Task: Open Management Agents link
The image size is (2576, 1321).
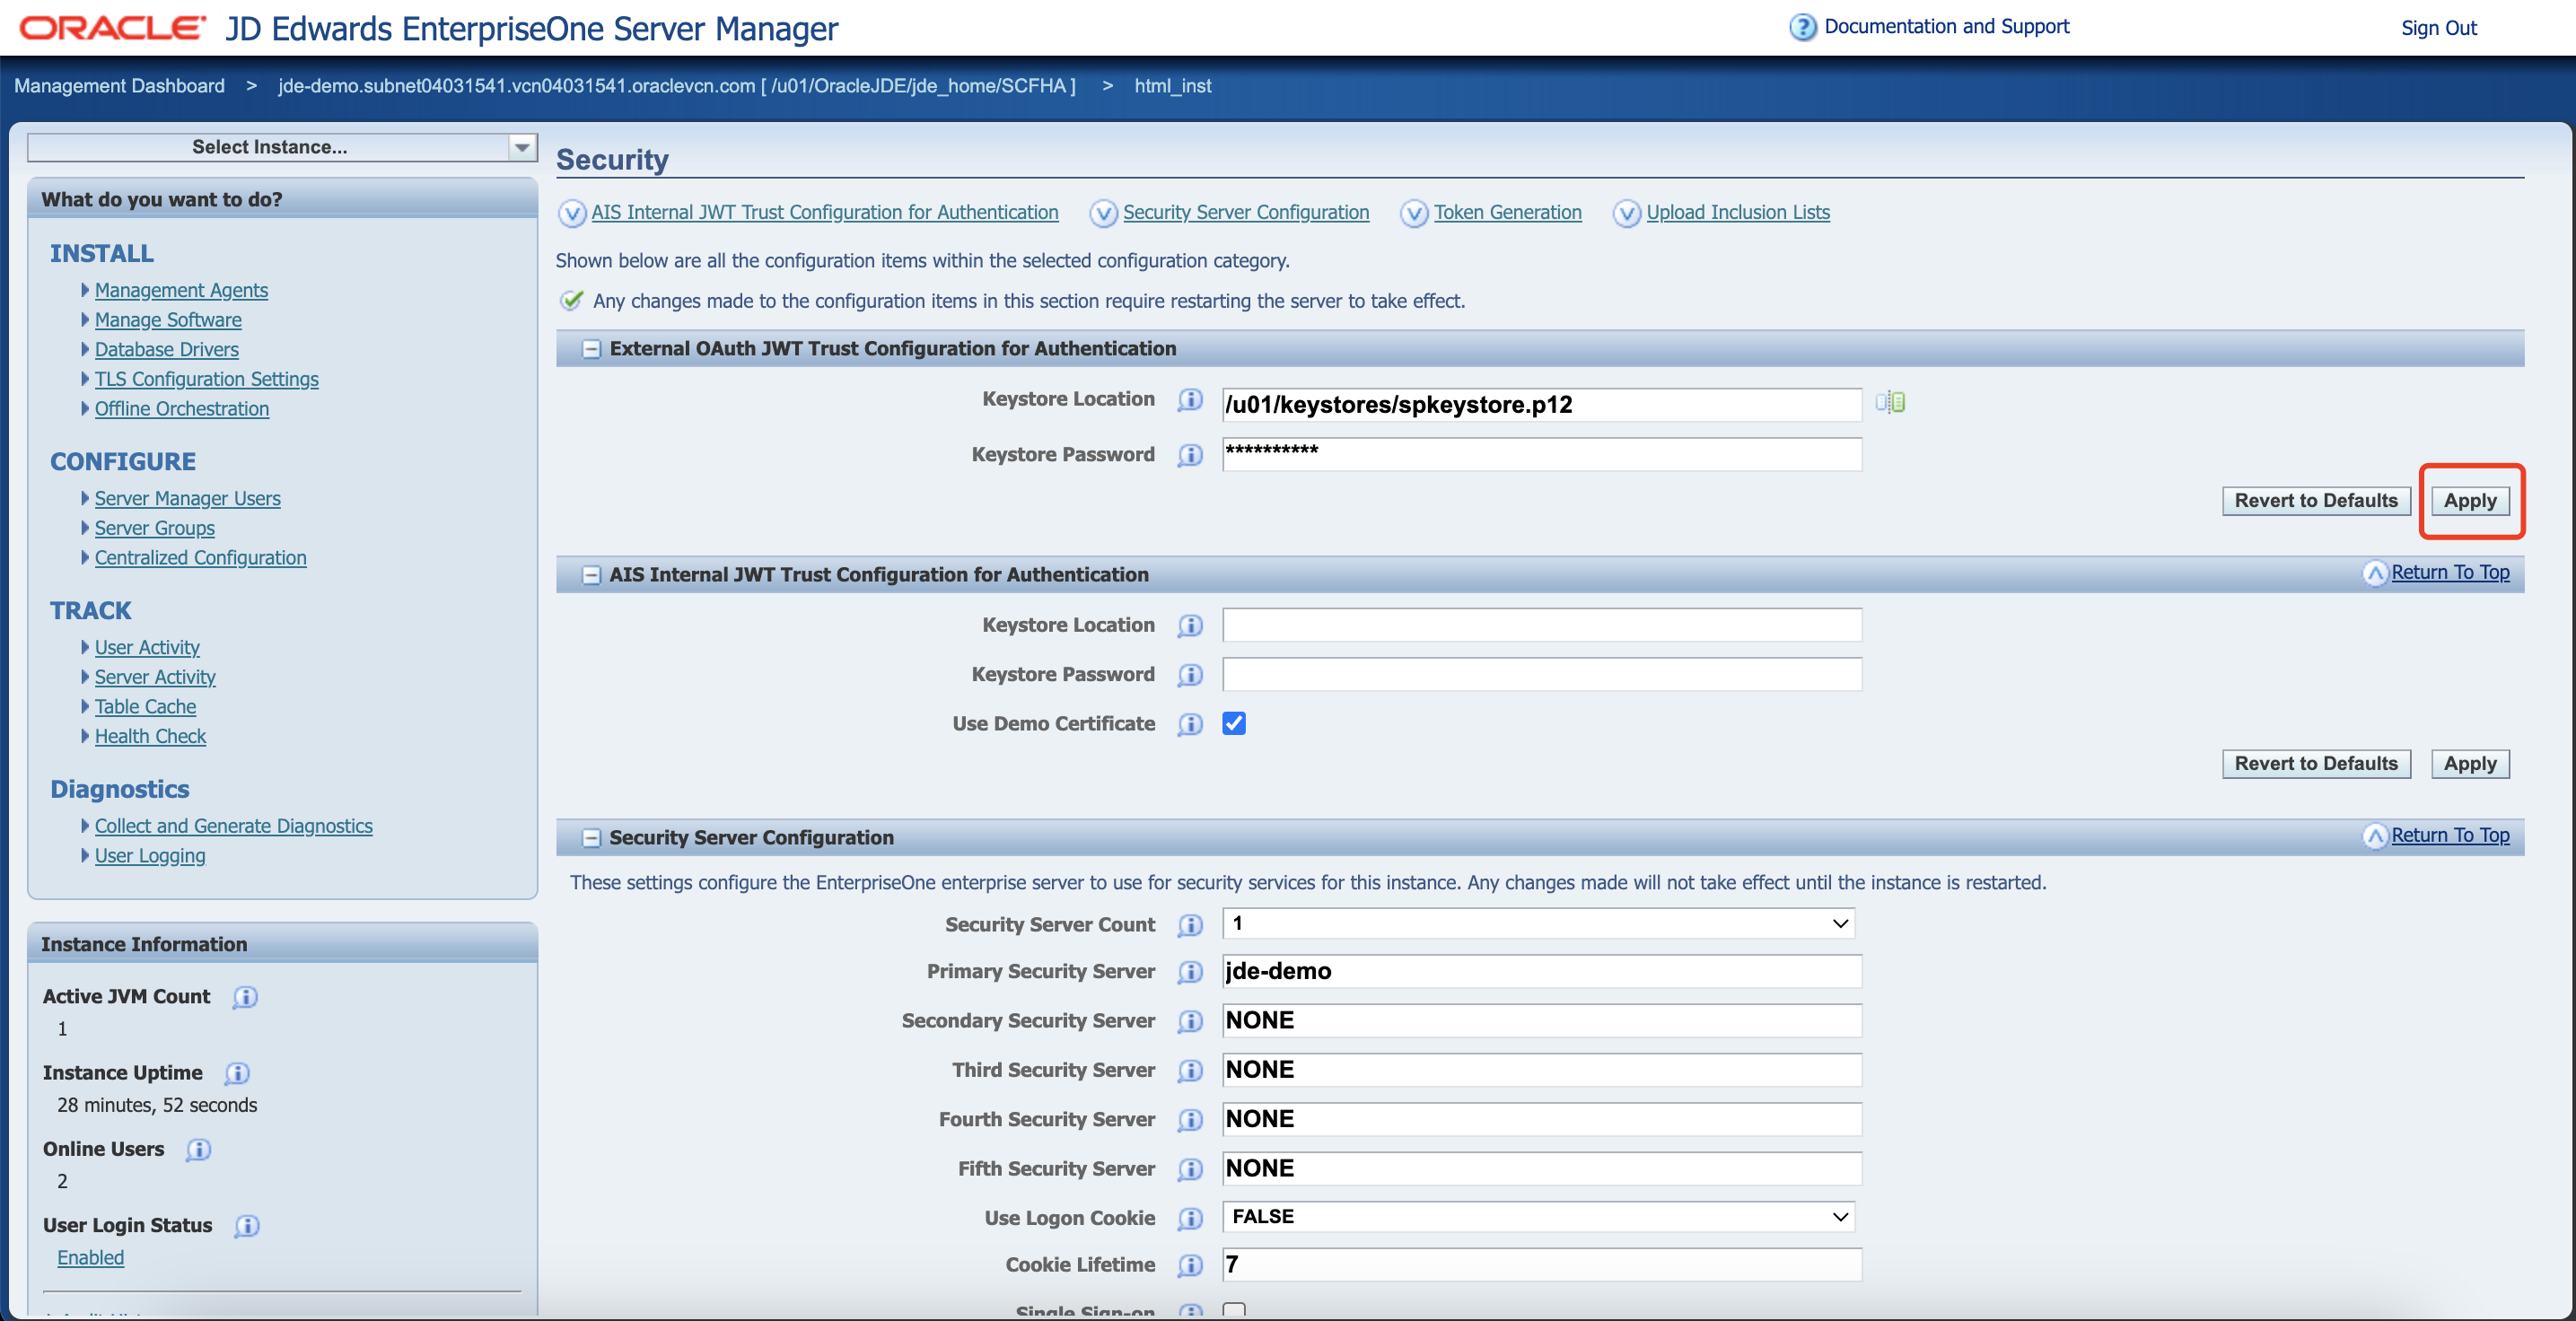Action: pyautogui.click(x=181, y=290)
